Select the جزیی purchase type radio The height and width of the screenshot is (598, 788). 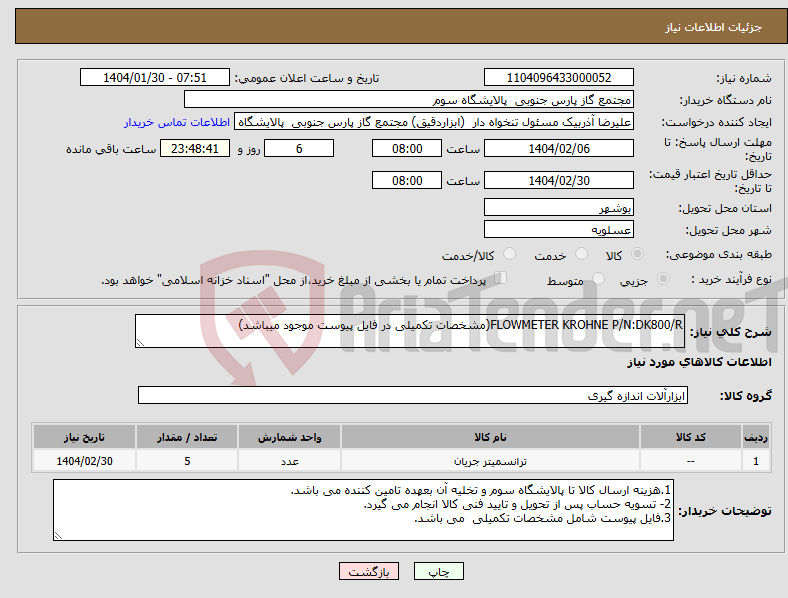tap(663, 278)
